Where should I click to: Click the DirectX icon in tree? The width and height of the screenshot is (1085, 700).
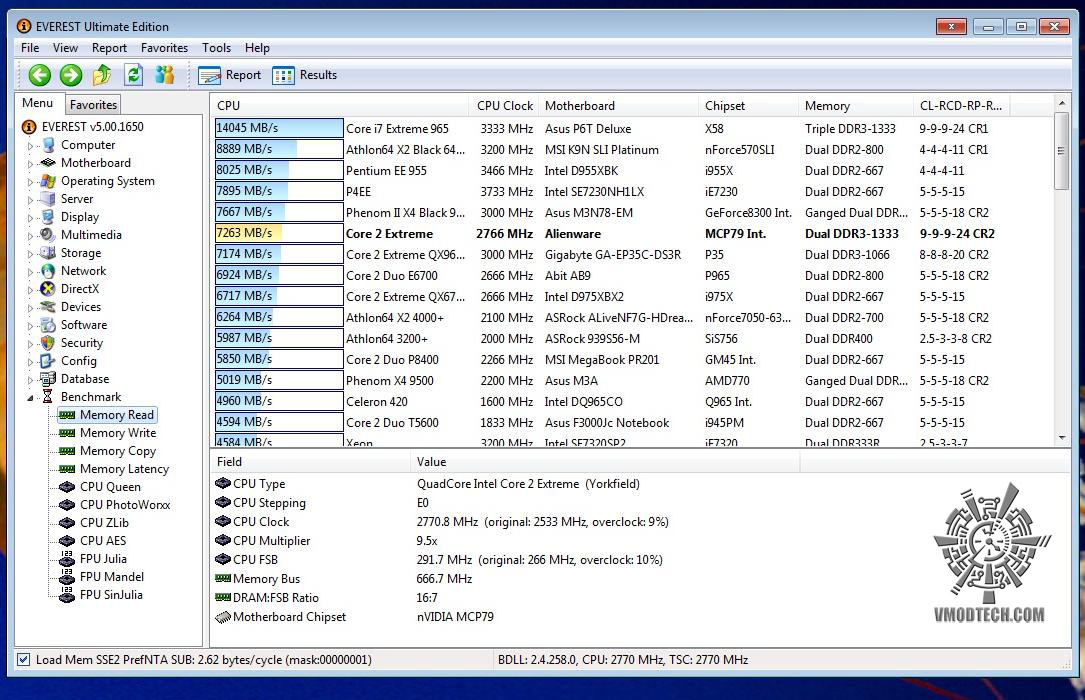[48, 288]
